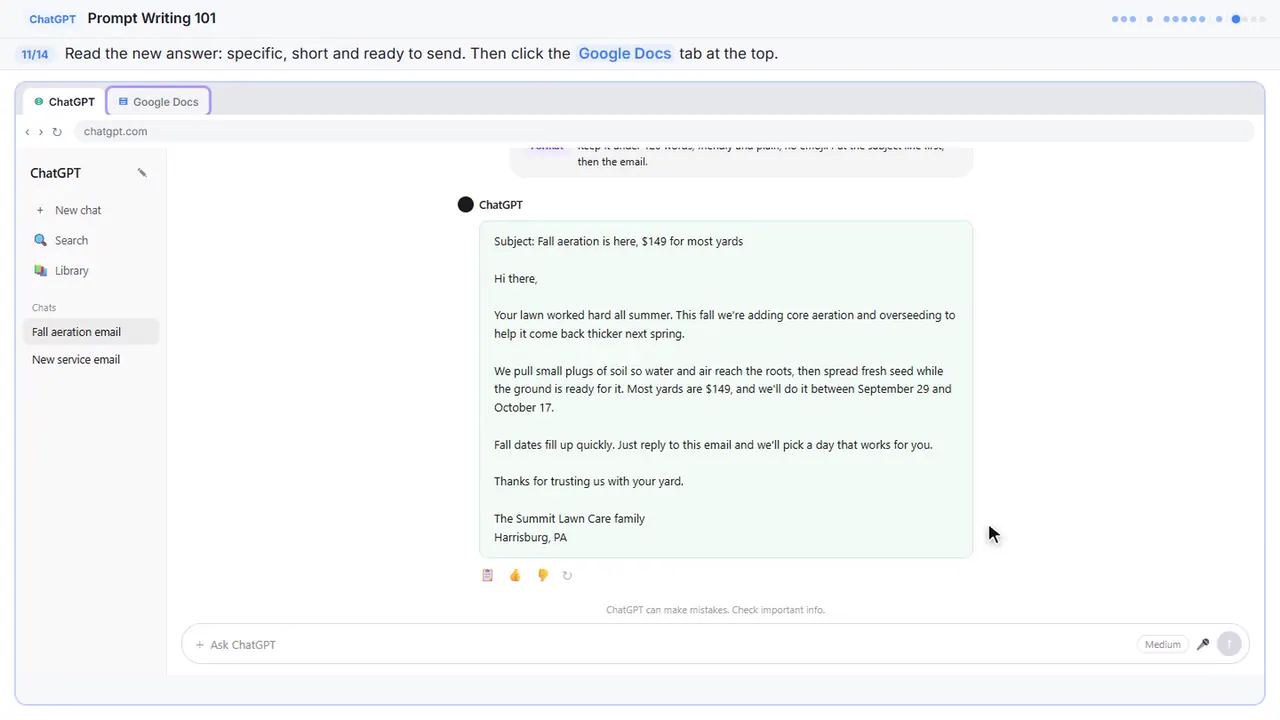Open the Fall aeration email chat
The height and width of the screenshot is (720, 1280).
pos(91,332)
